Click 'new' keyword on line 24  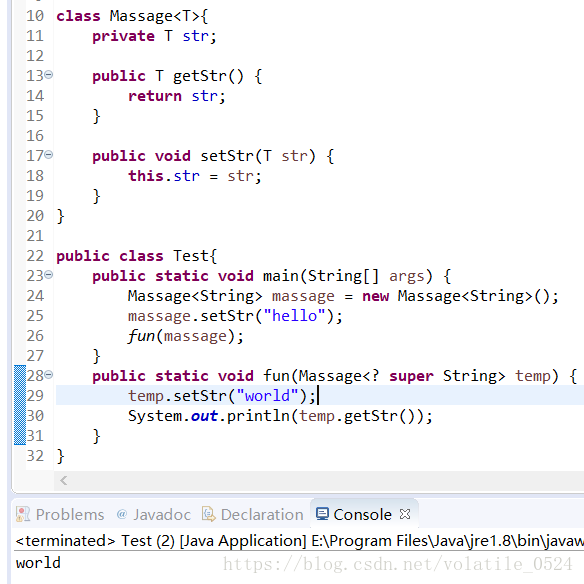[x=375, y=296]
